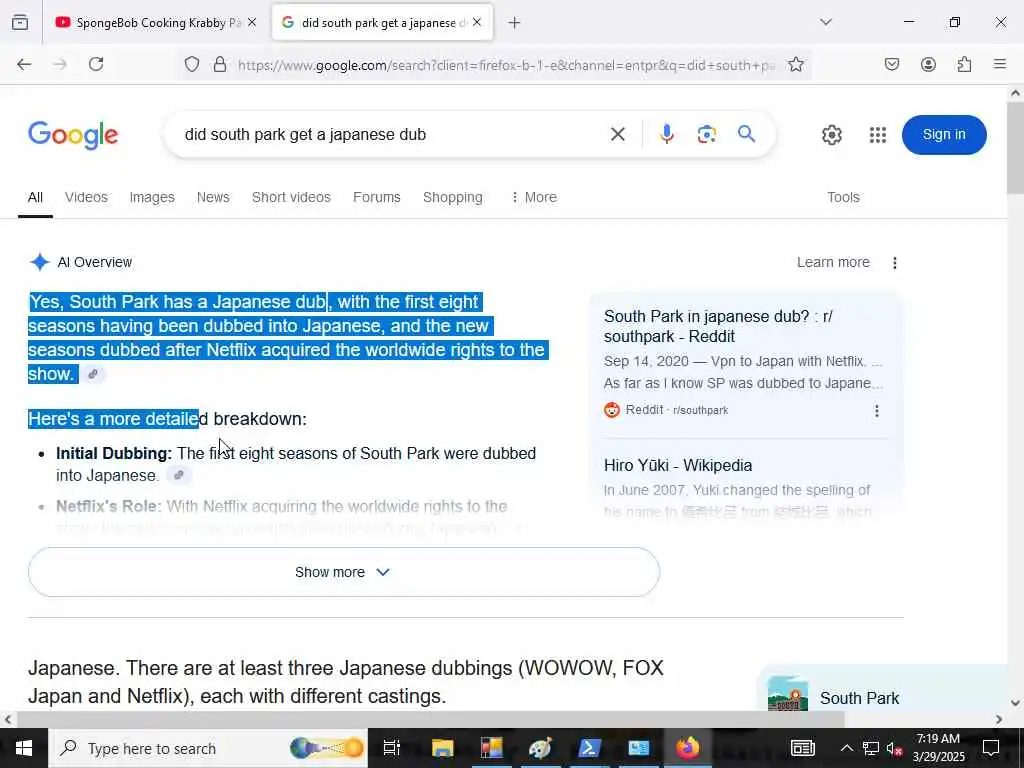The height and width of the screenshot is (768, 1024).
Task: Expand the More search filters menu
Action: coord(534,197)
